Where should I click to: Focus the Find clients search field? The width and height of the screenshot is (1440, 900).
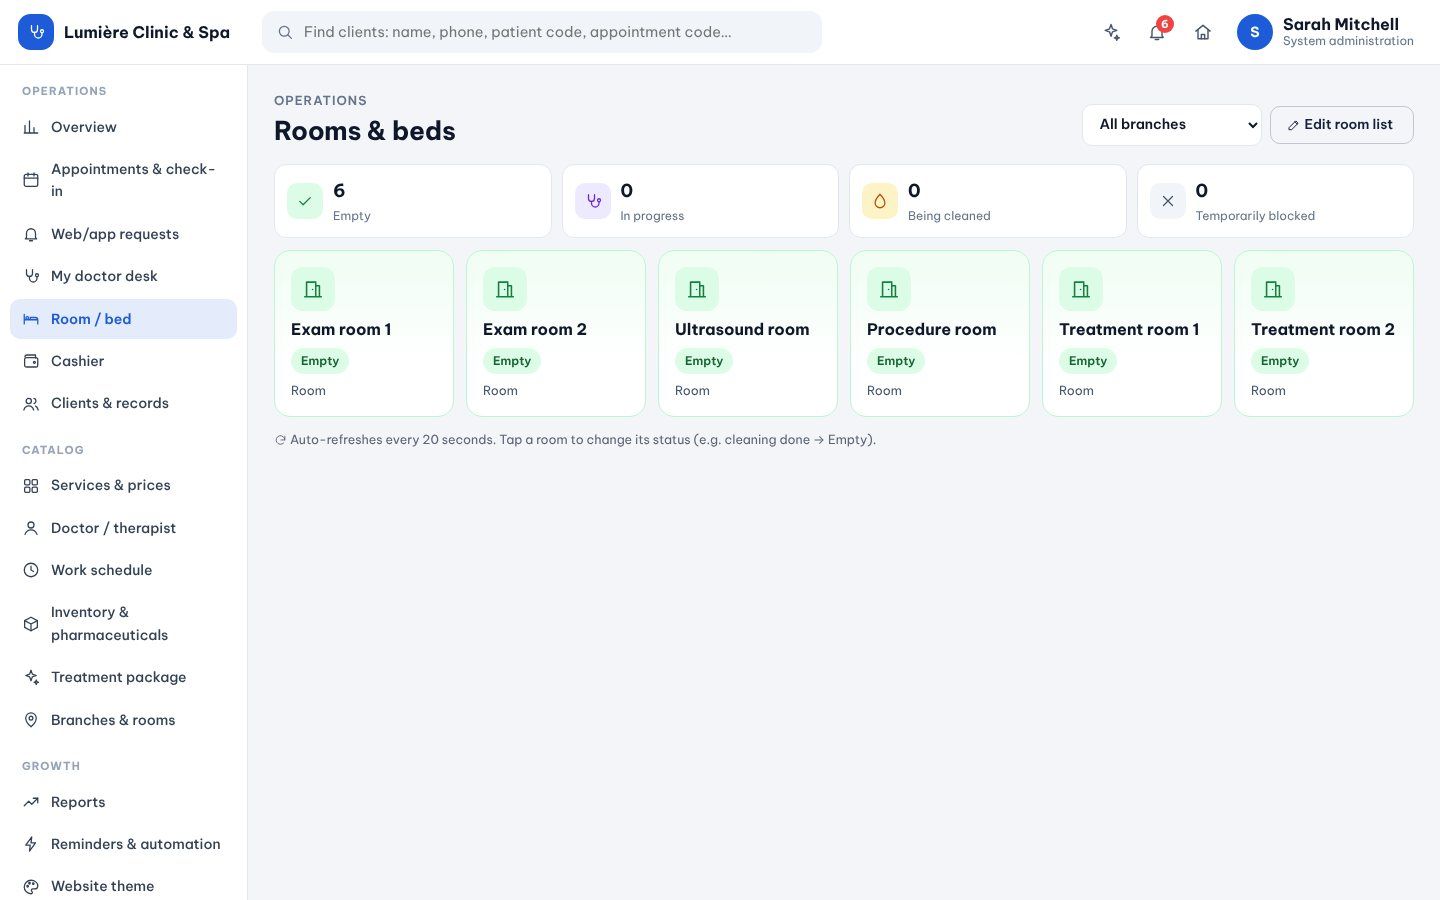point(542,32)
